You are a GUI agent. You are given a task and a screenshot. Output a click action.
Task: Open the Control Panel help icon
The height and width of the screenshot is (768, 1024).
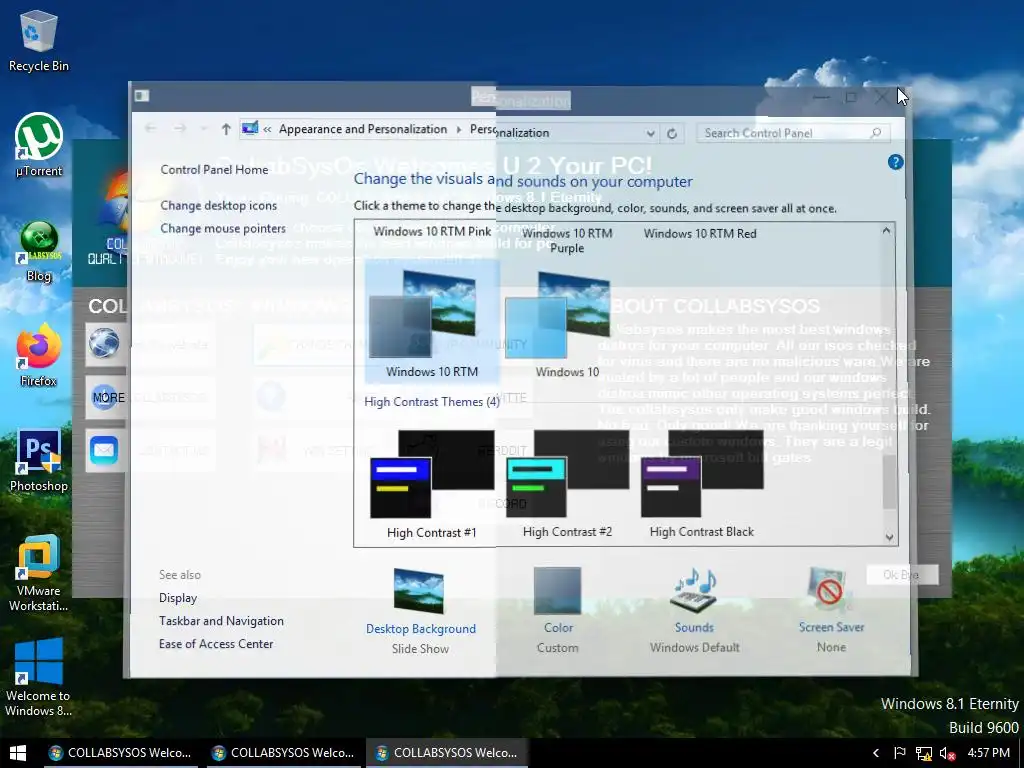(895, 162)
